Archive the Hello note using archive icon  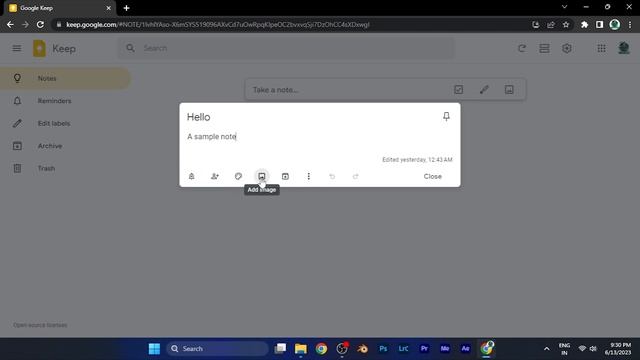click(285, 176)
